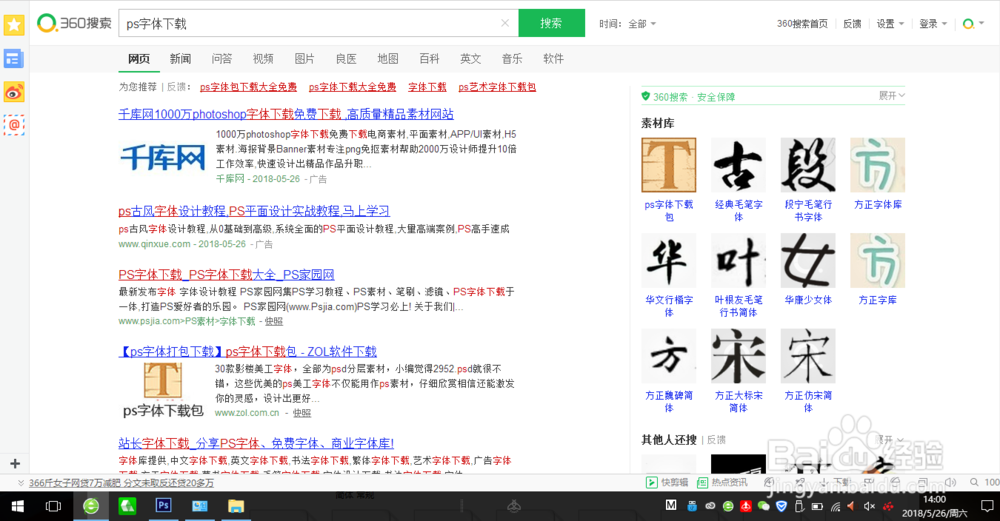Click the blue shield security tray icon
This screenshot has height=521, width=1000.
coord(781,506)
